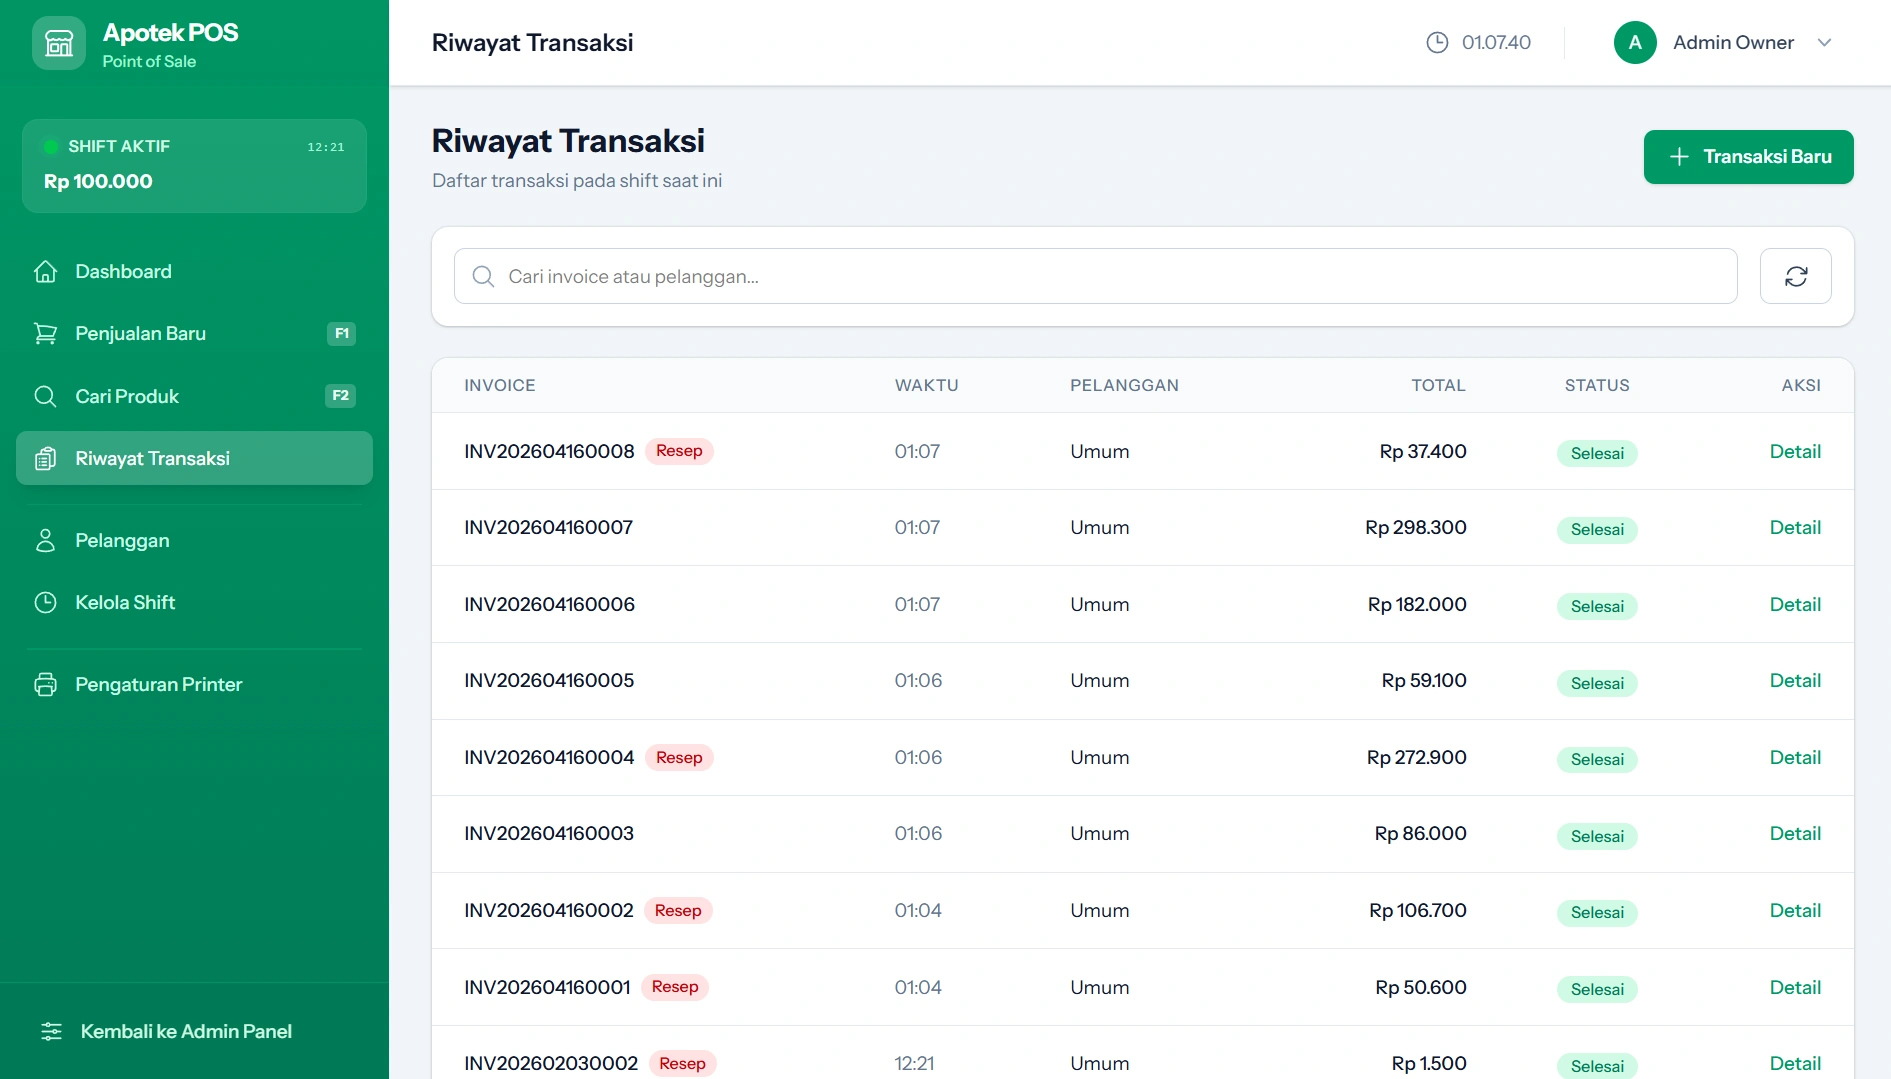1891x1079 pixels.
Task: Click the INVOICE column header
Action: pyautogui.click(x=500, y=385)
